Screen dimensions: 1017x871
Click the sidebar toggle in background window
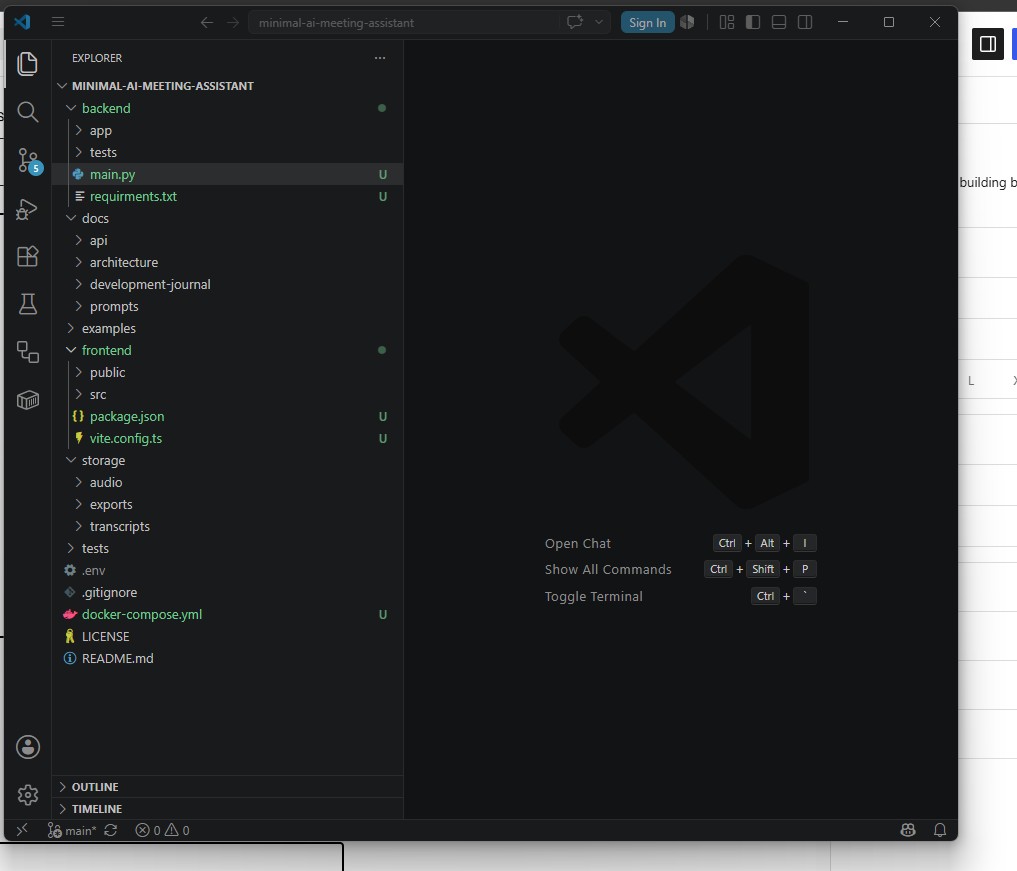[988, 44]
